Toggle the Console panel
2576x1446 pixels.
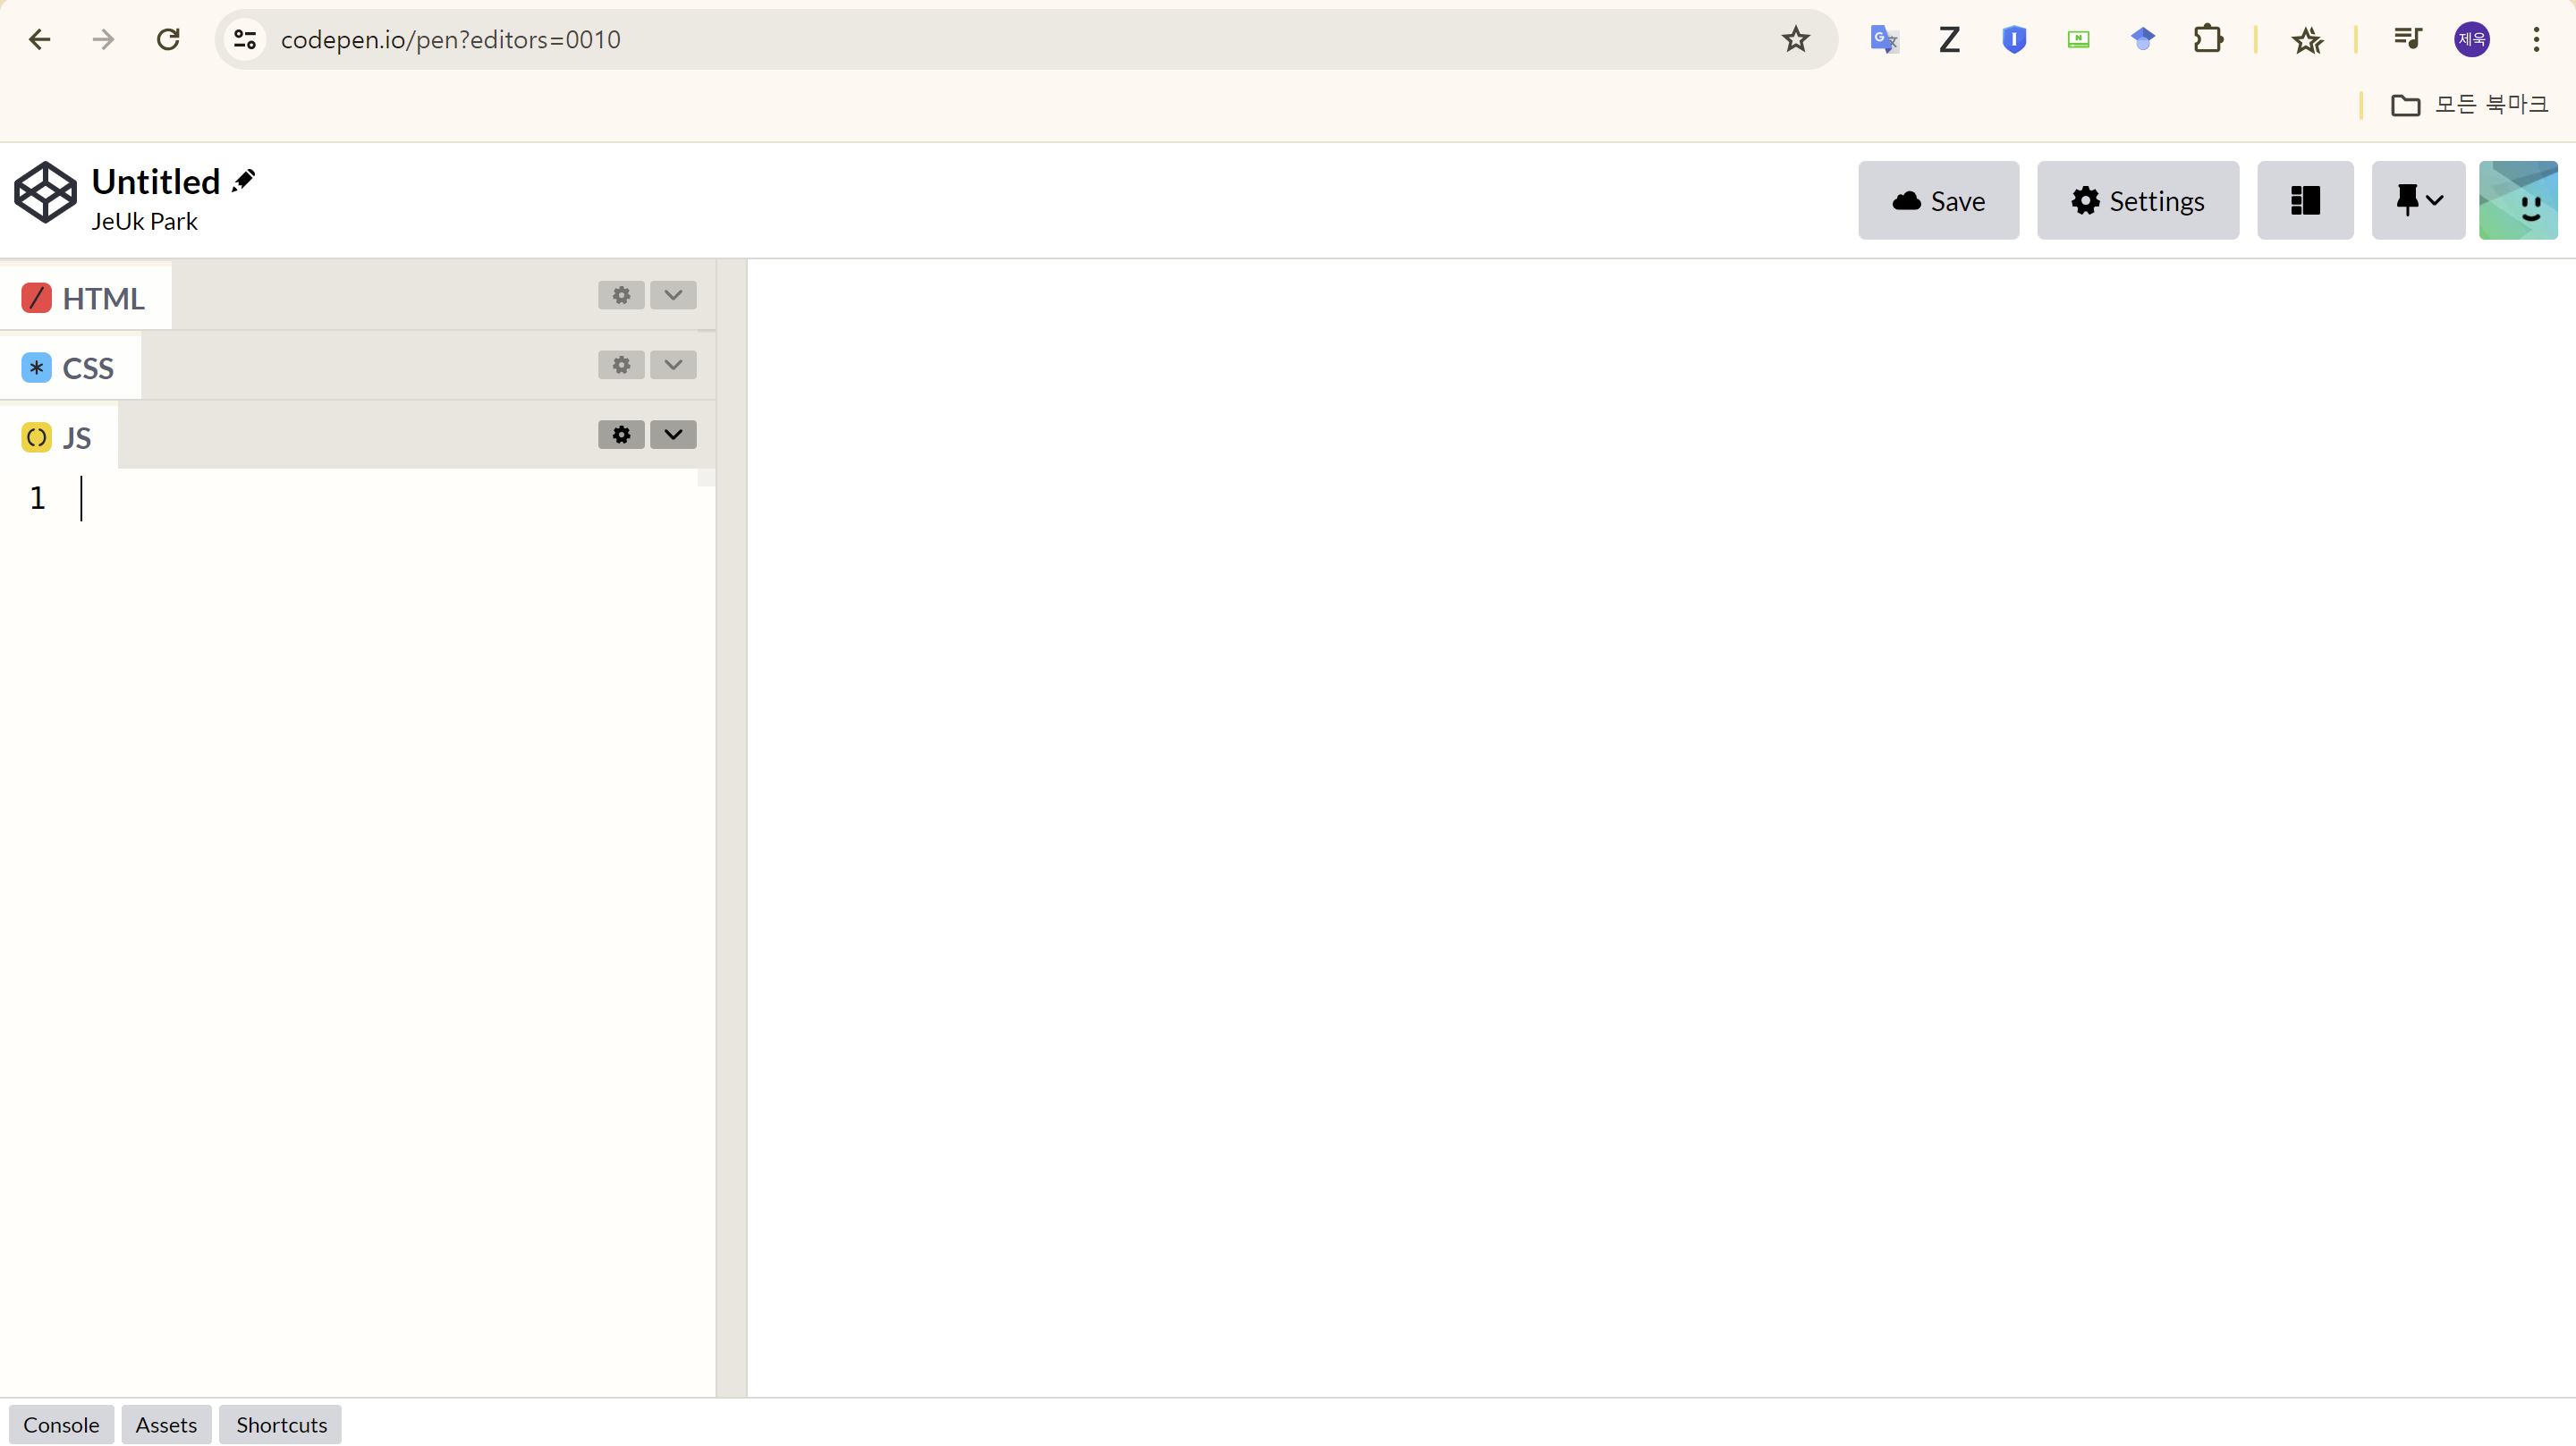[x=61, y=1425]
